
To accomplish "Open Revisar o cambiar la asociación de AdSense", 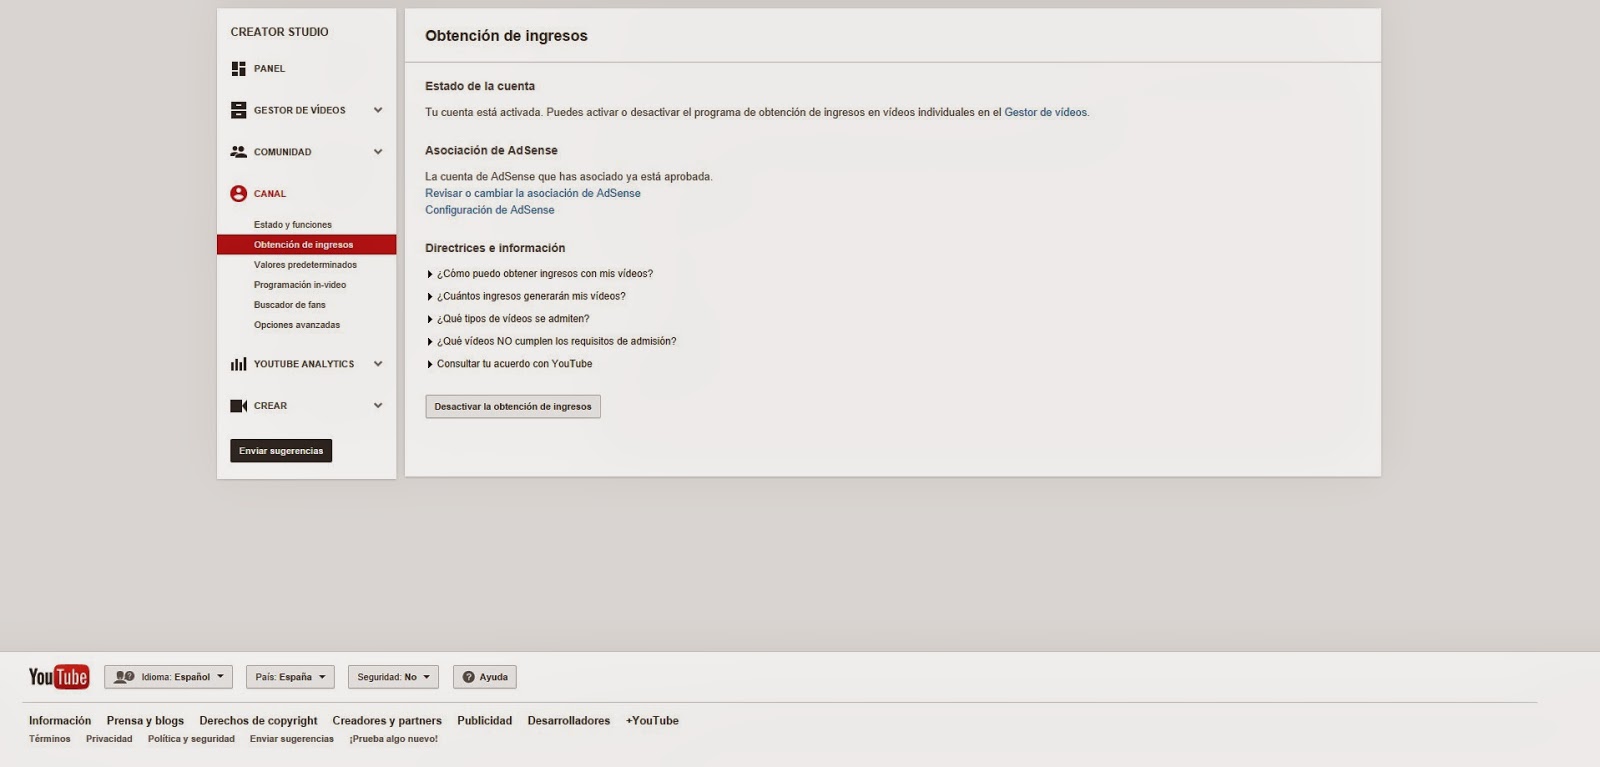I will click(x=533, y=194).
